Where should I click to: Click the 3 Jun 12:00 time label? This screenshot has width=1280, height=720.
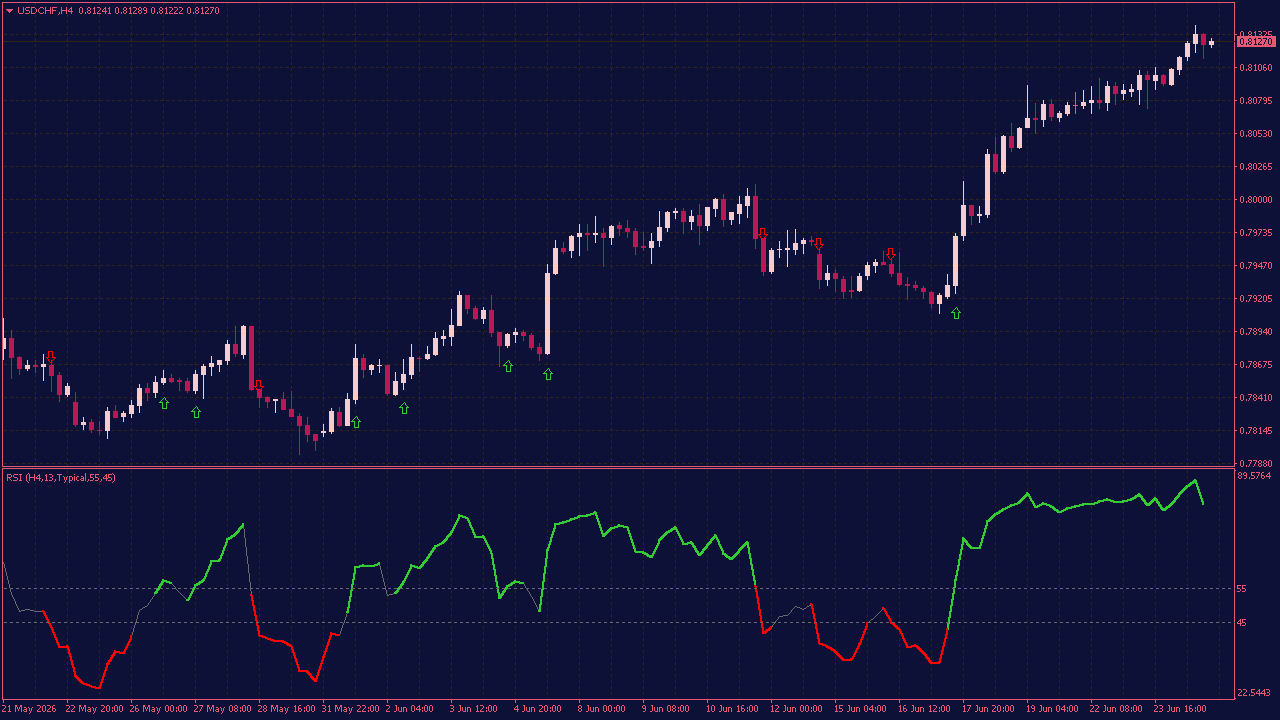tap(474, 709)
